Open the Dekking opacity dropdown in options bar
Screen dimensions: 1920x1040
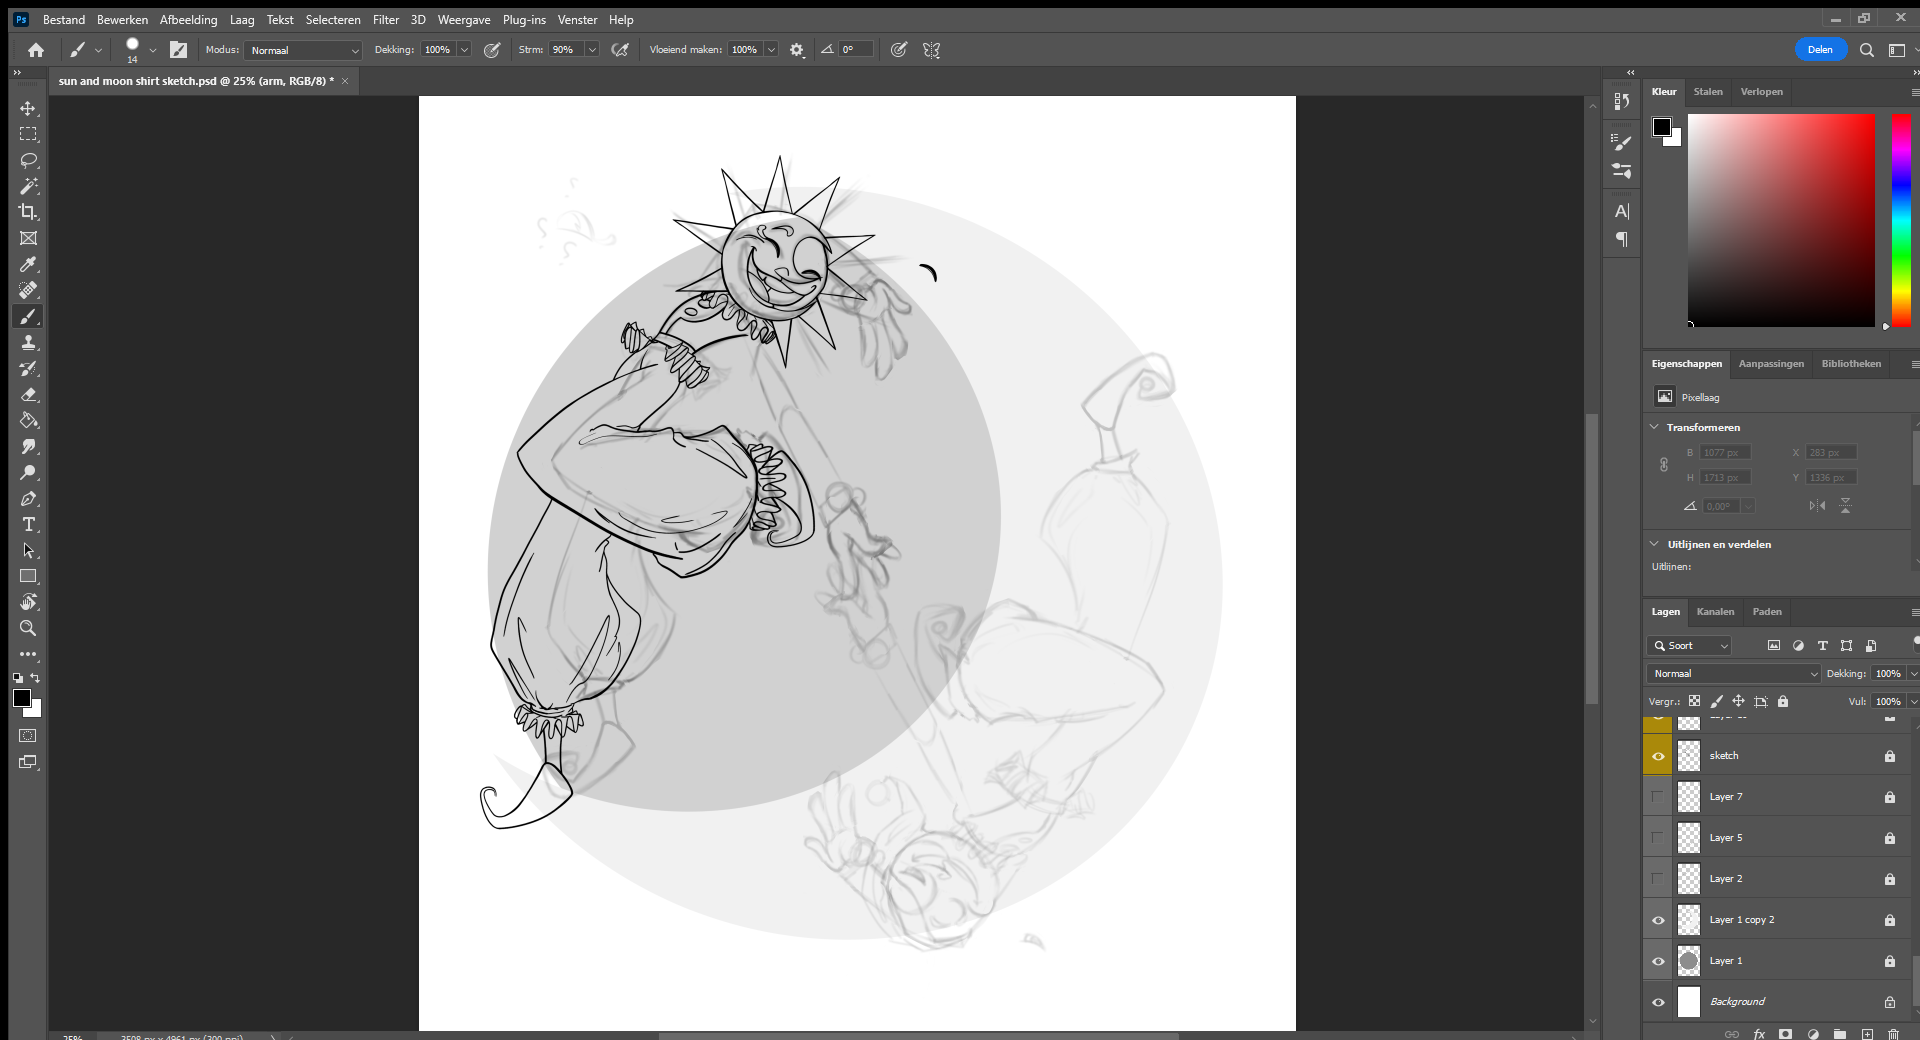[464, 50]
